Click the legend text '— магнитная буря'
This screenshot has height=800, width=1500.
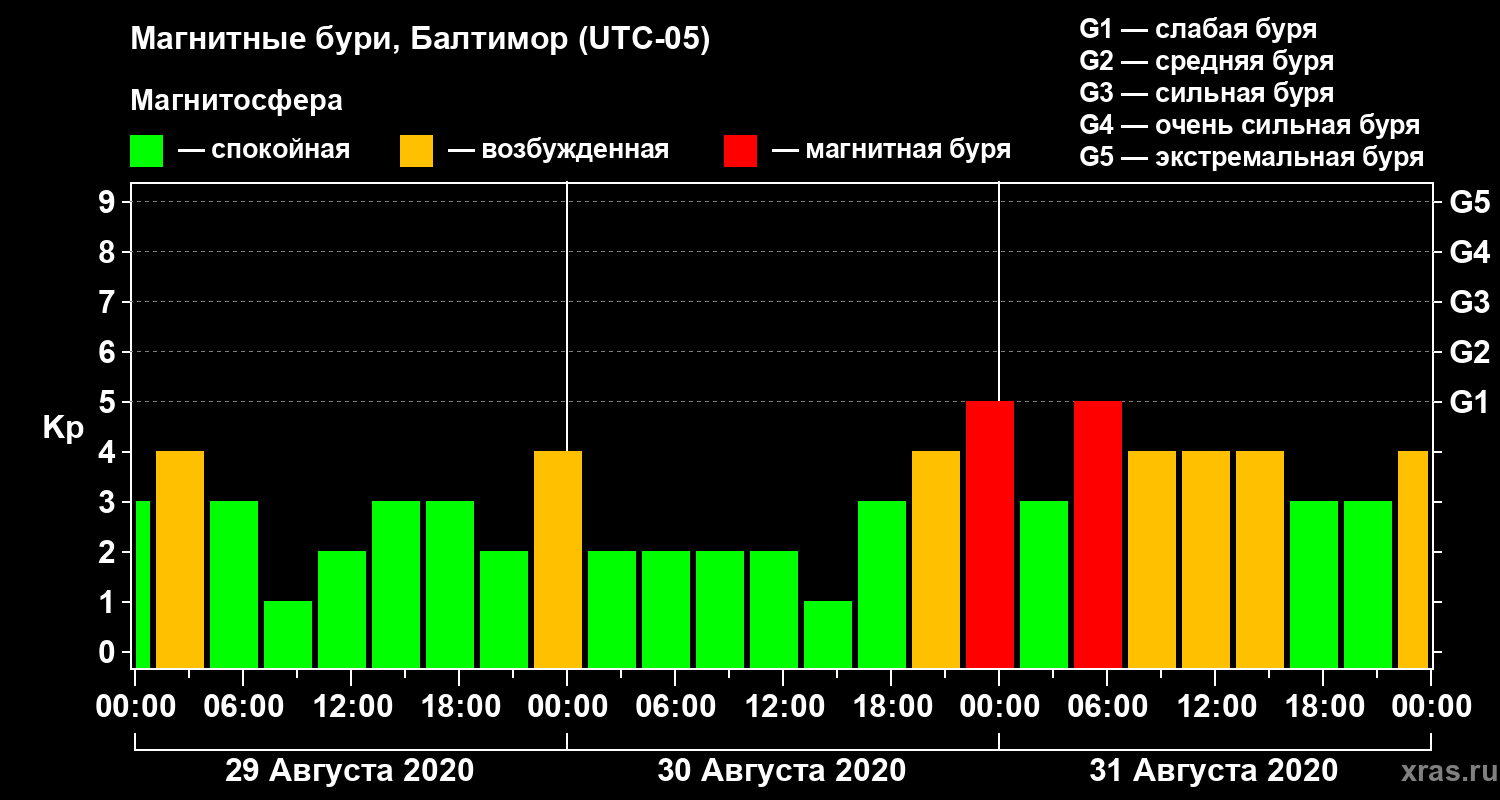tap(891, 150)
